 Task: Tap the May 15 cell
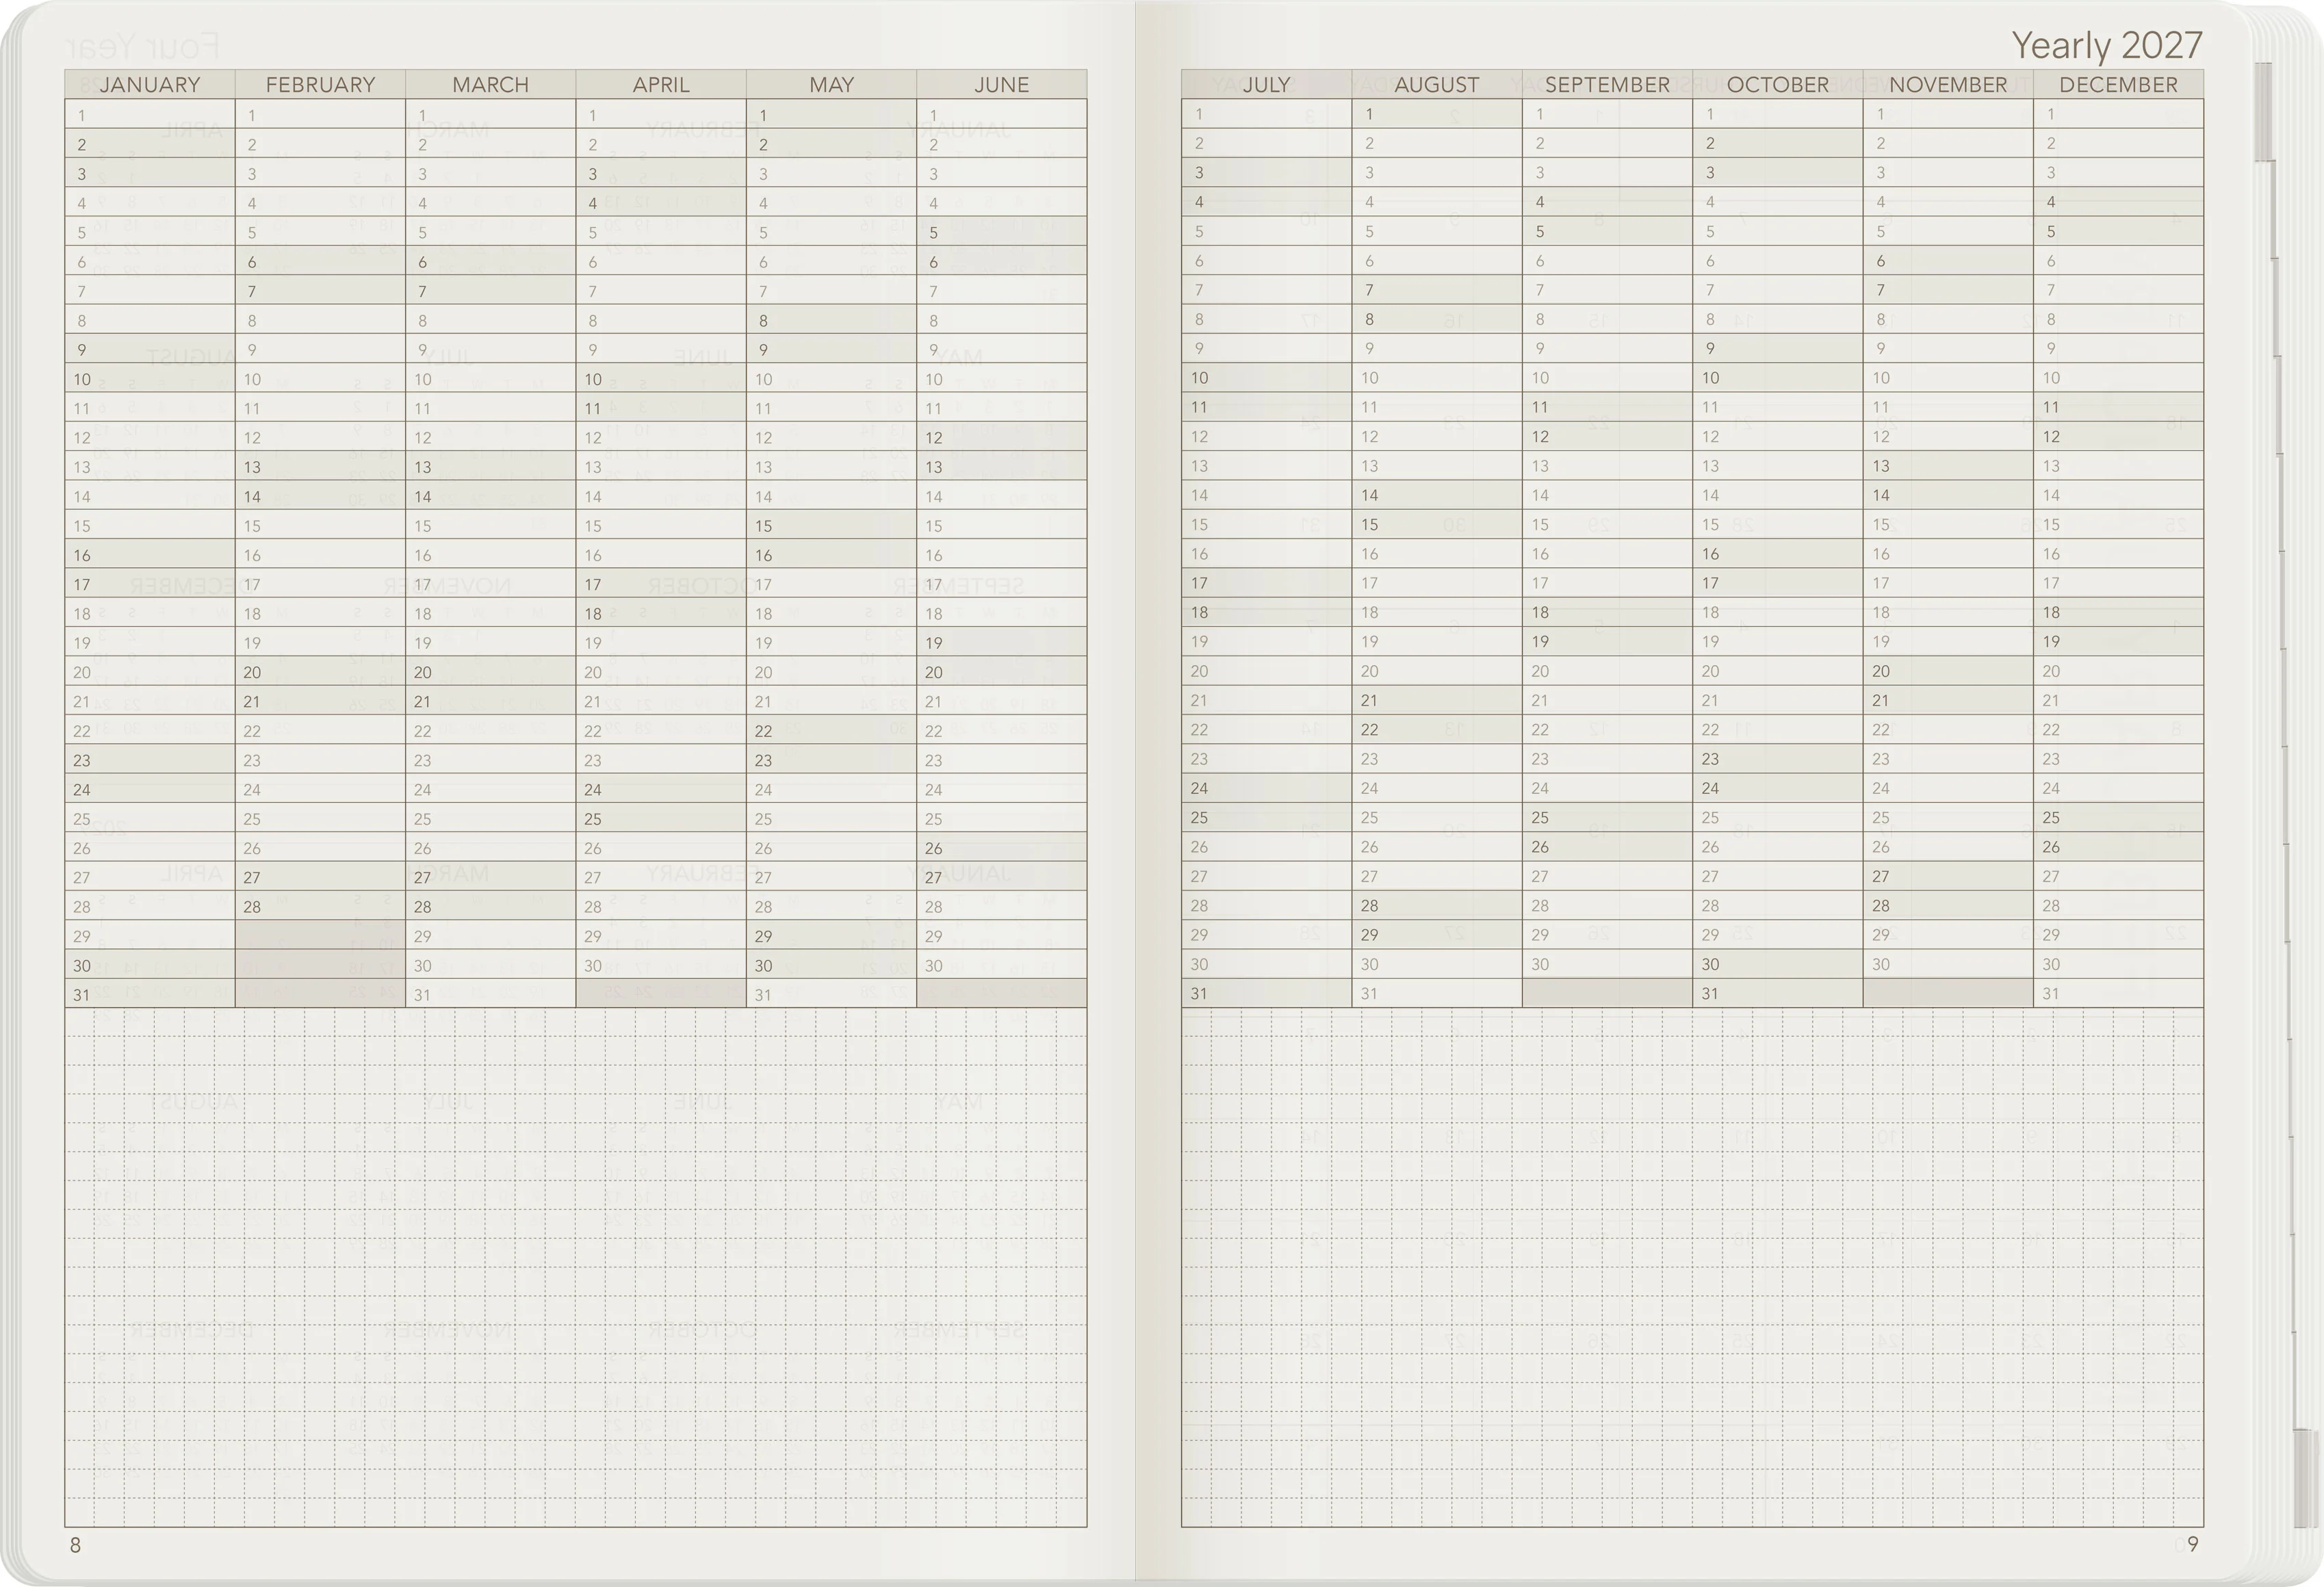coord(831,525)
